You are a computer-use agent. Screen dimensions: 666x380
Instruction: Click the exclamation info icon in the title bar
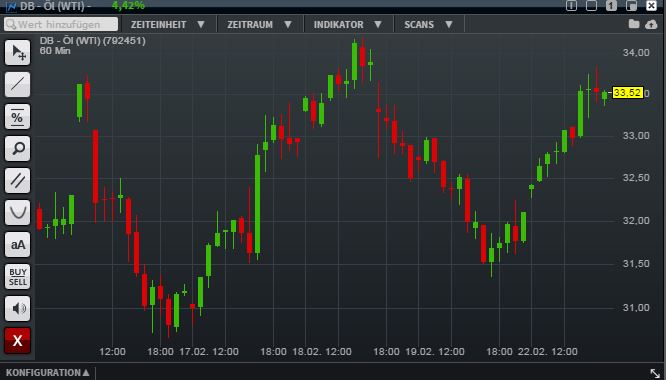571,6
